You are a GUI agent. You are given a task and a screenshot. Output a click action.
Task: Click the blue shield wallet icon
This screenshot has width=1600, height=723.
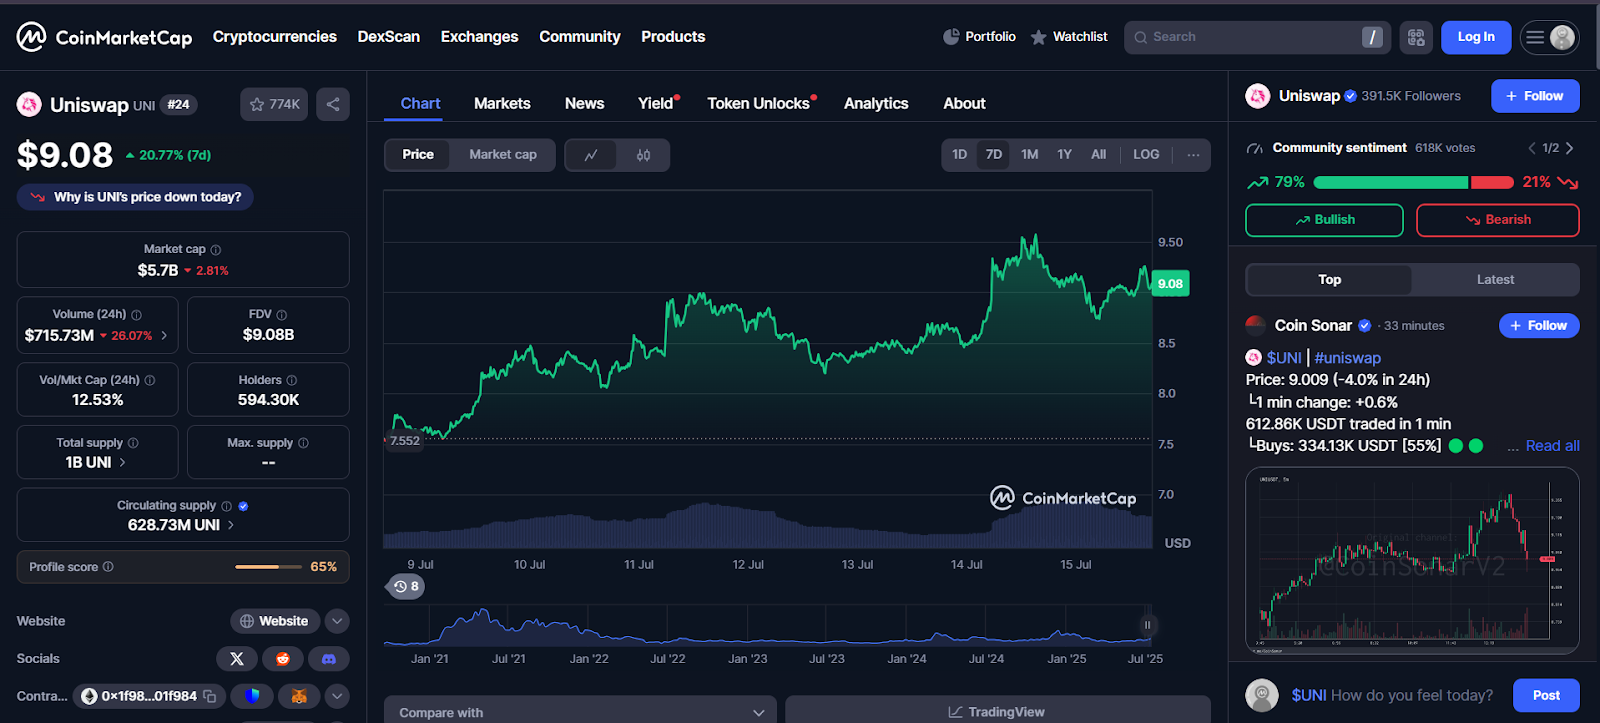(252, 696)
